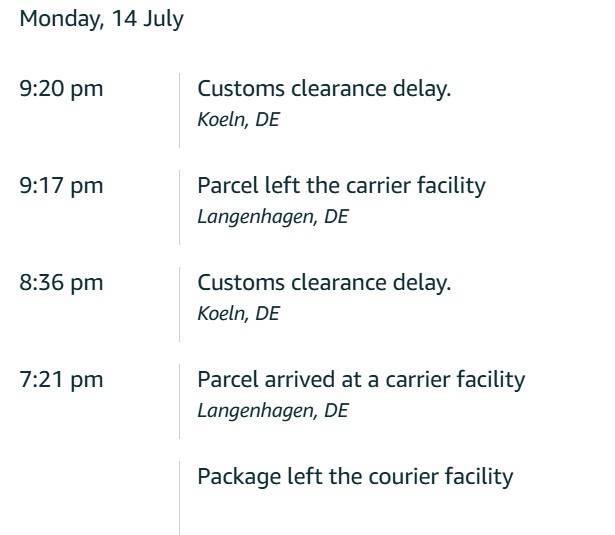This screenshot has height=535, width=615.
Task: Click timeline divider beside Package left courier facility
Action: 180,498
